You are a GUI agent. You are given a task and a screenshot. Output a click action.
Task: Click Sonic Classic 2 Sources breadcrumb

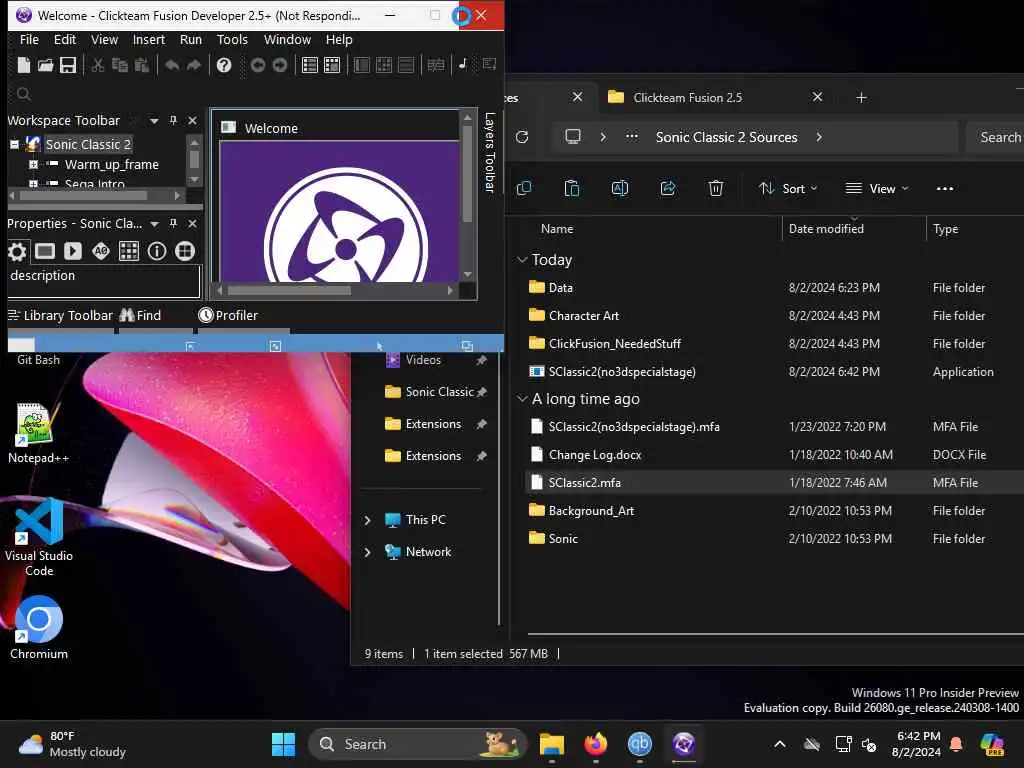click(x=726, y=137)
